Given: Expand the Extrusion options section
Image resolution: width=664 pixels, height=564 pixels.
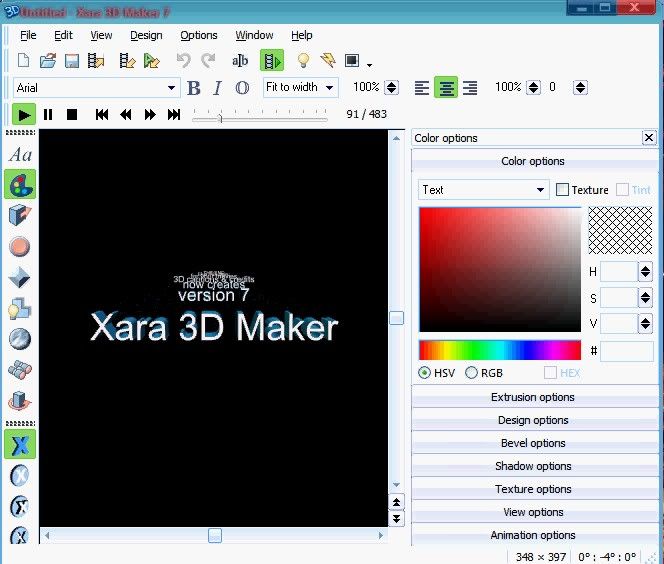Looking at the screenshot, I should click(535, 397).
